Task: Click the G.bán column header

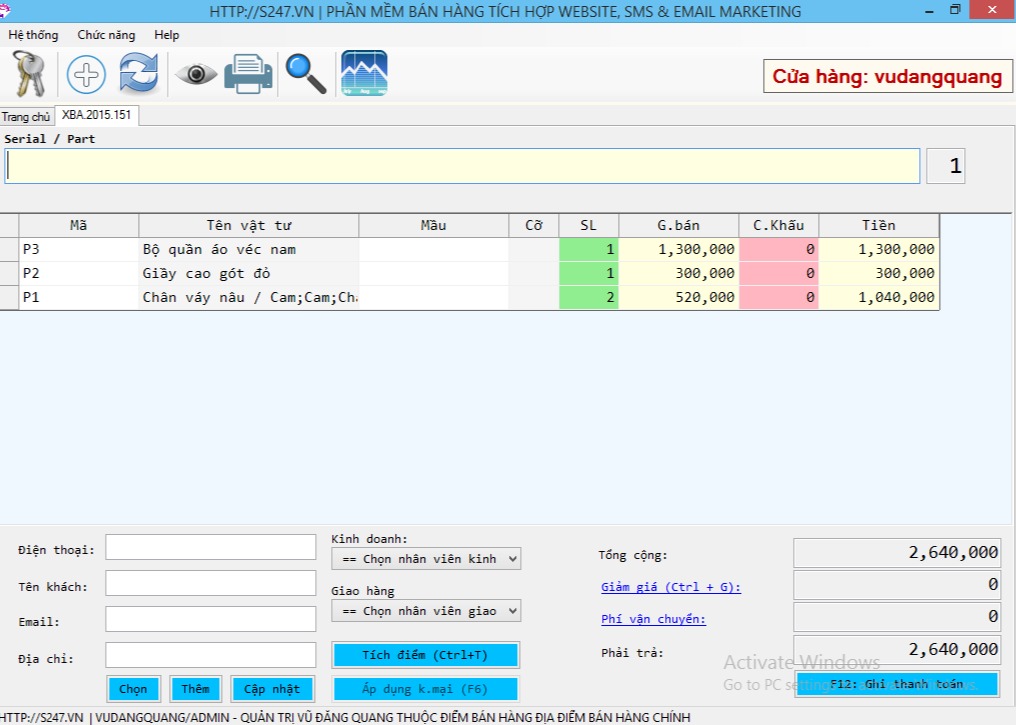Action: pos(678,225)
